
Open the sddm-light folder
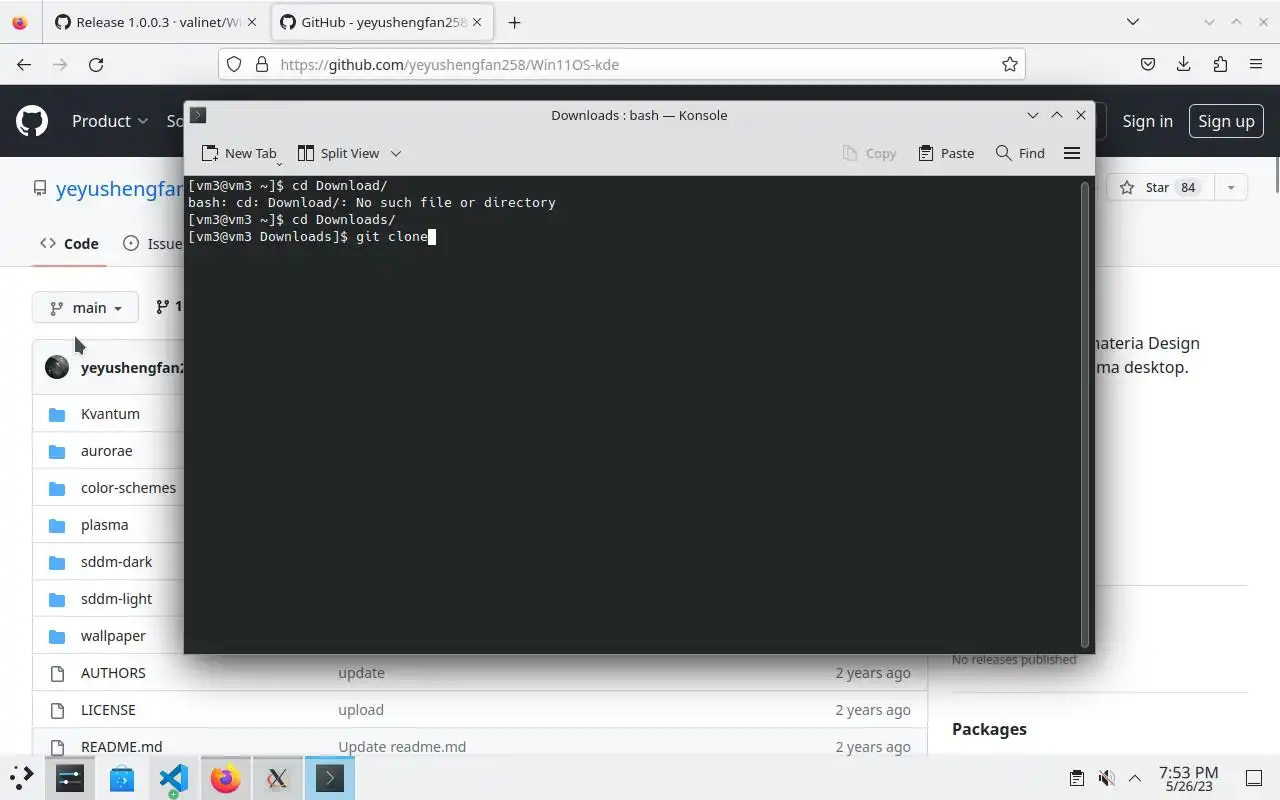pos(116,599)
